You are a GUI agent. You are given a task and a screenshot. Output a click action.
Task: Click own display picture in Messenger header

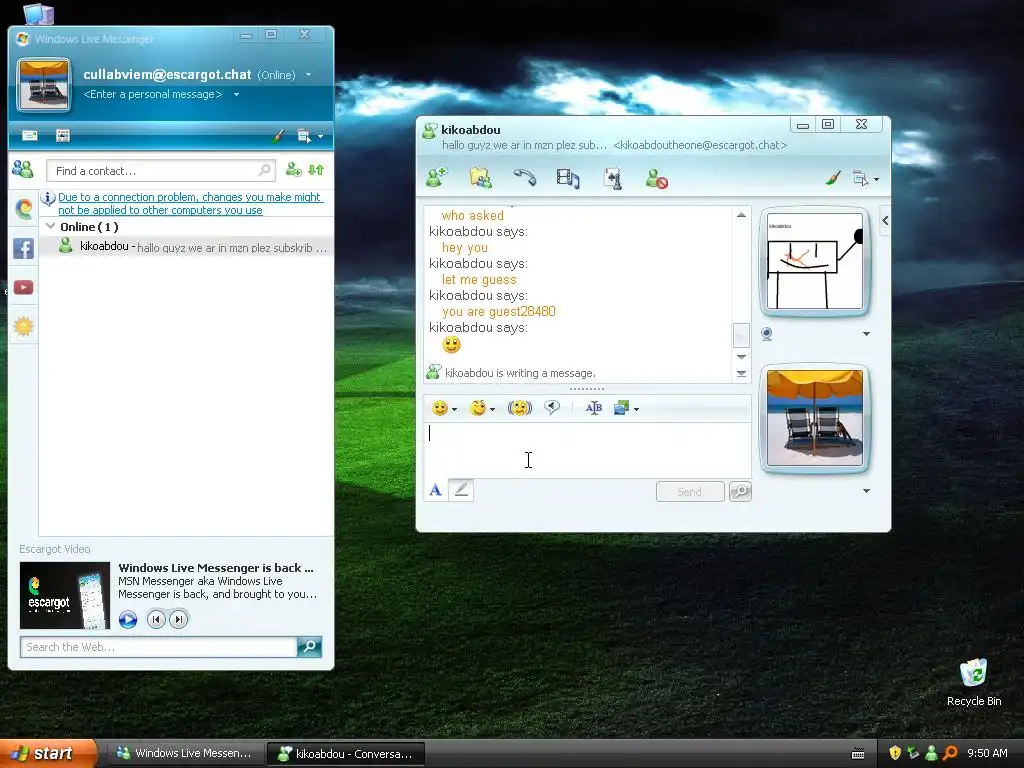(44, 85)
